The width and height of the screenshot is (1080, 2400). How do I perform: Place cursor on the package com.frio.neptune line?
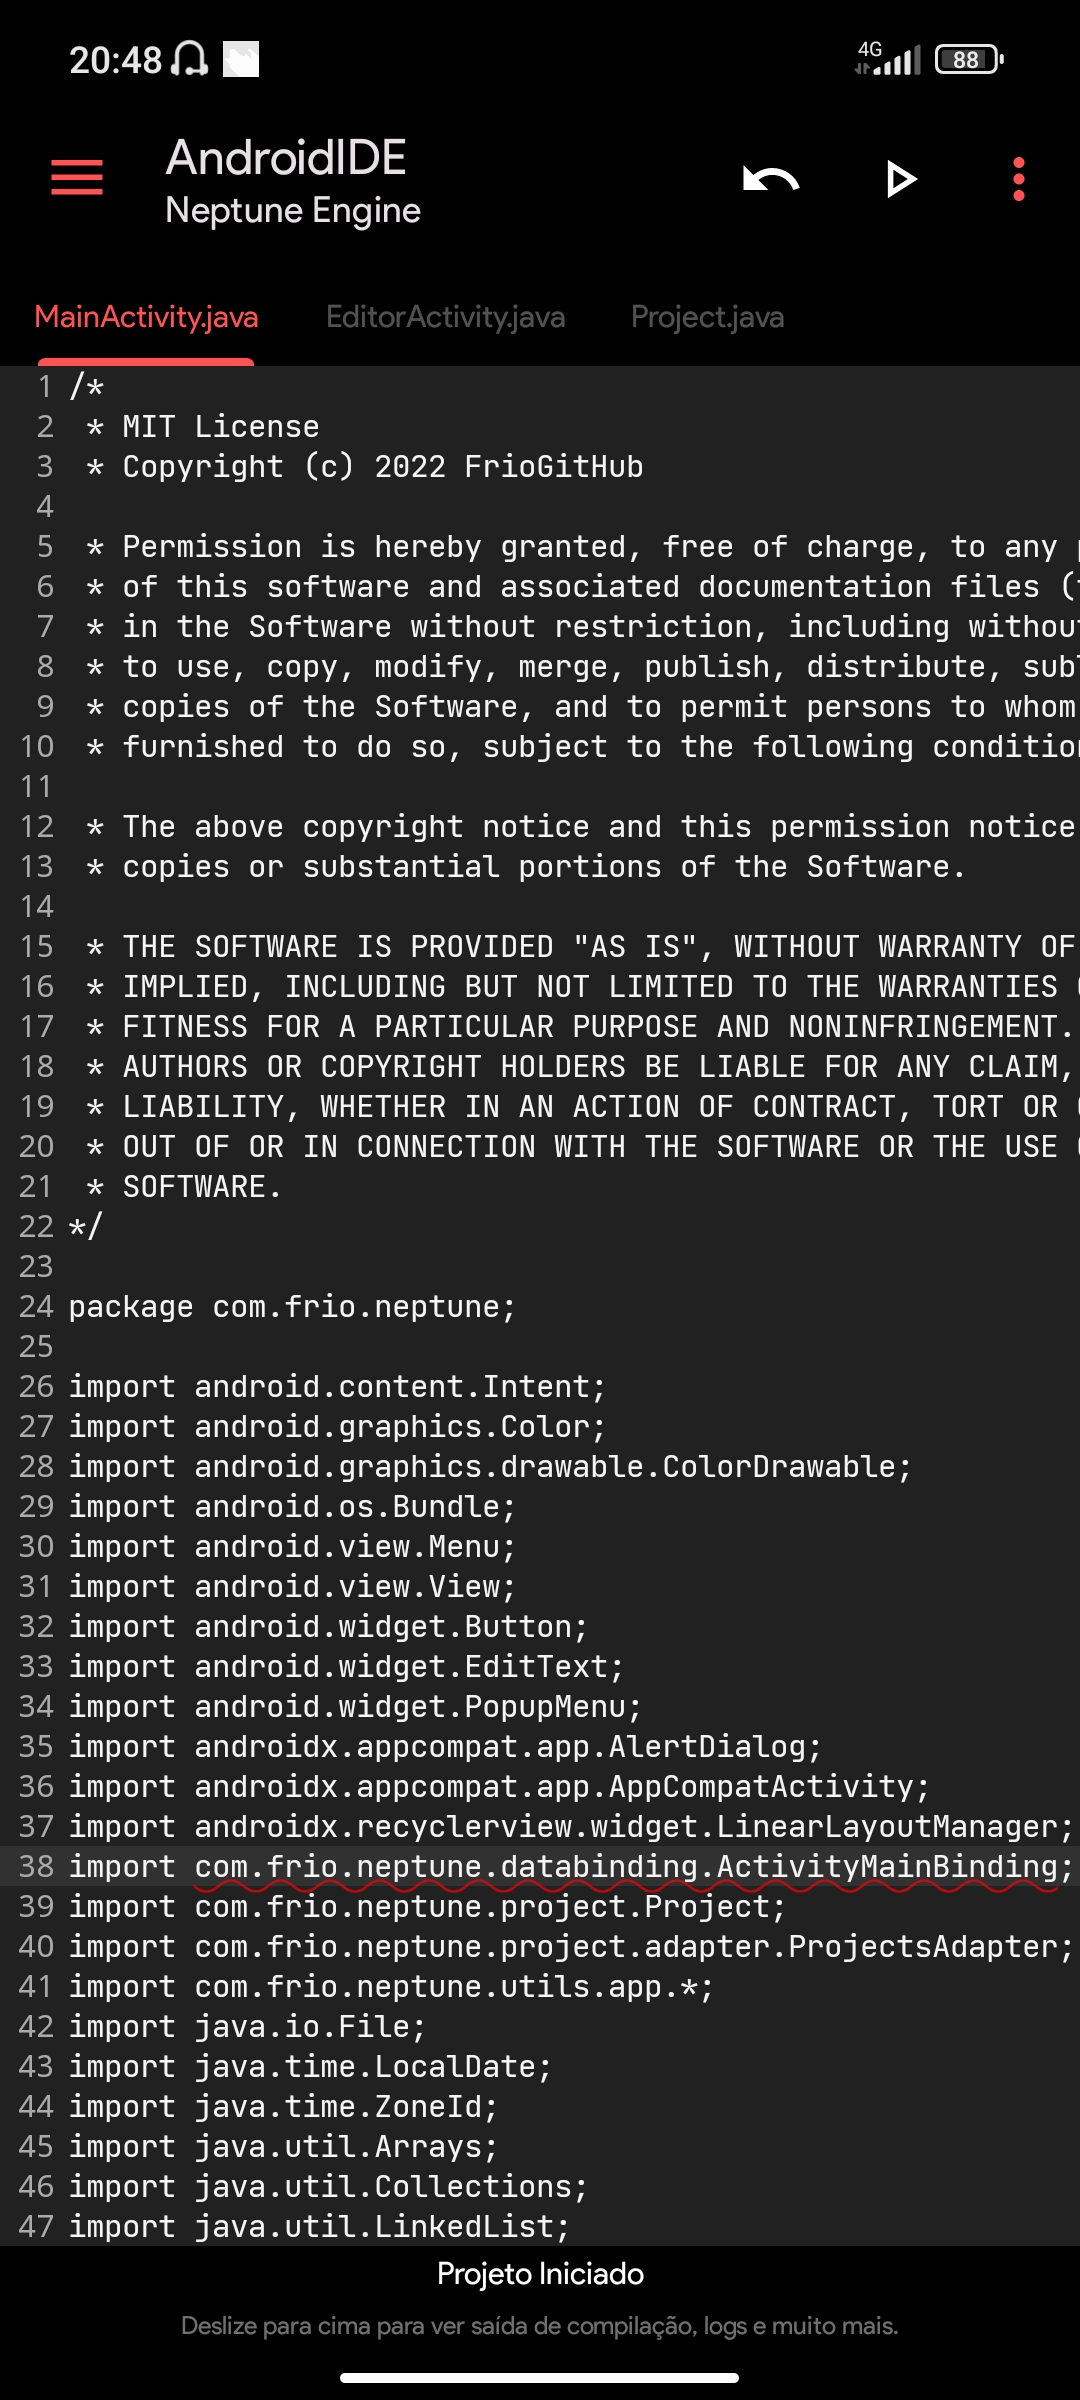[x=290, y=1306]
